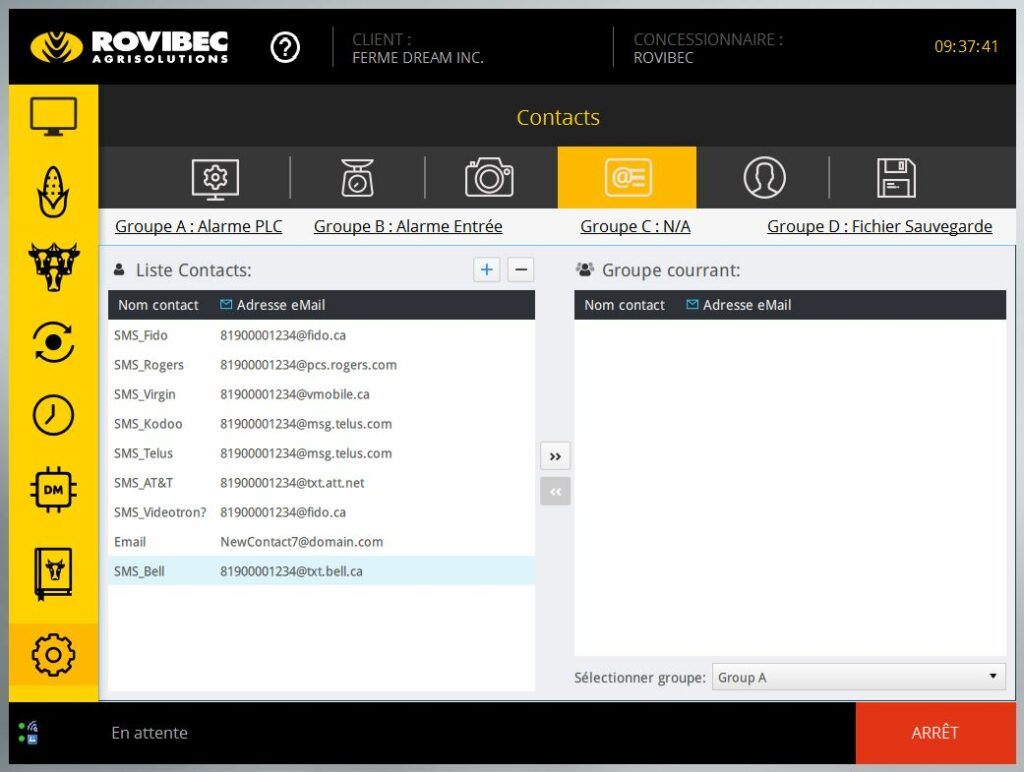1024x772 pixels.
Task: Sort Groupe courrant by Adresse eMail header
Action: (739, 305)
